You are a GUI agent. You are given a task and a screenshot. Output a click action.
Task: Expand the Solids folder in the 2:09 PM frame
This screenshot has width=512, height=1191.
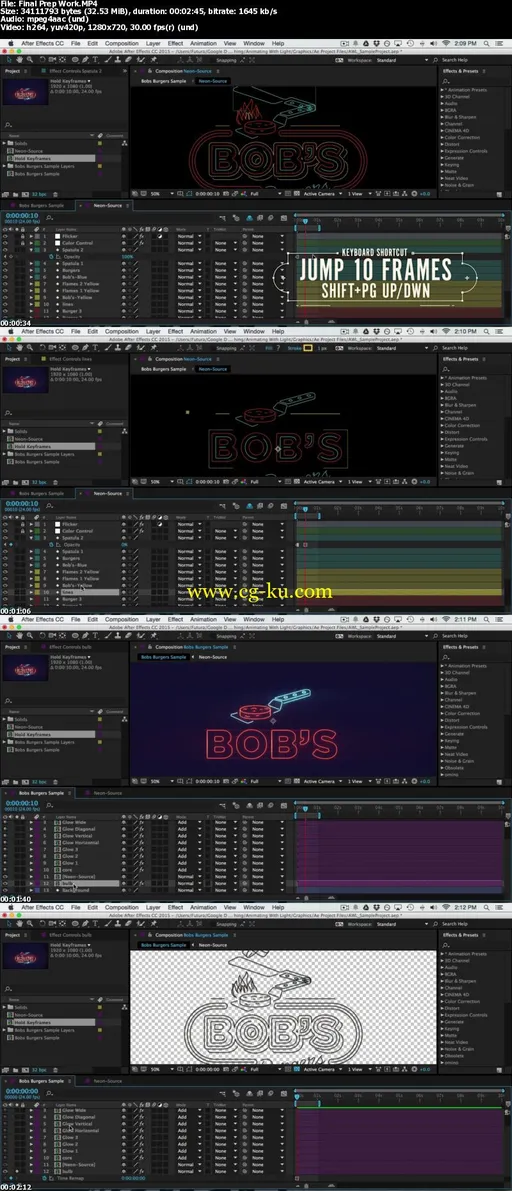pos(5,143)
